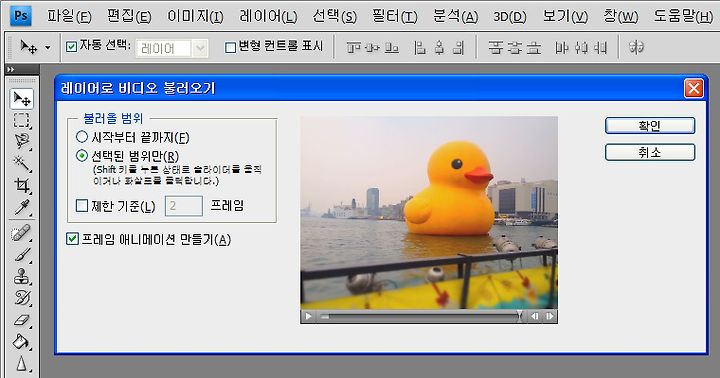720x378 pixels.
Task: Click the rubber duck preview image
Action: pyautogui.click(x=429, y=213)
